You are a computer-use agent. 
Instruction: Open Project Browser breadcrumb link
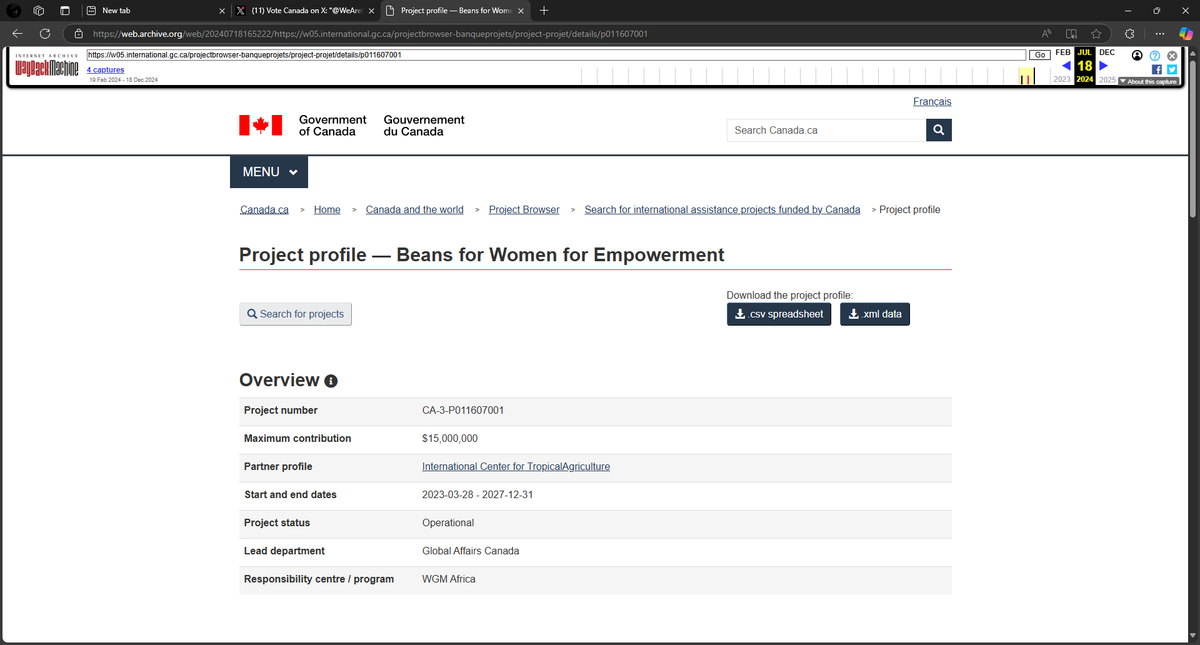point(524,210)
